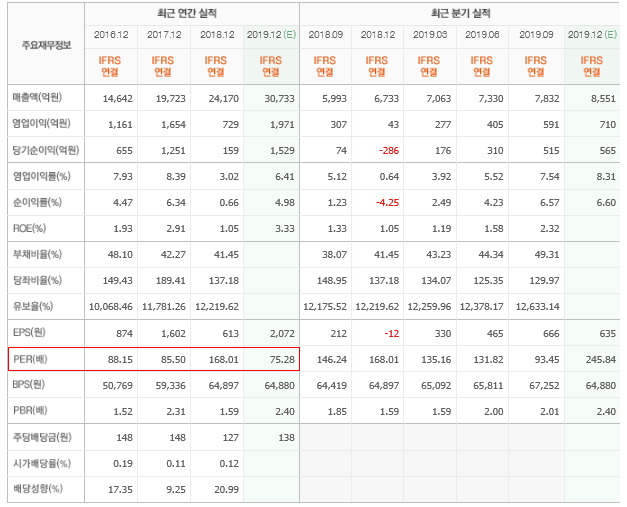Select the BPS value '67,252'
This screenshot has width=627, height=507.
544,385
